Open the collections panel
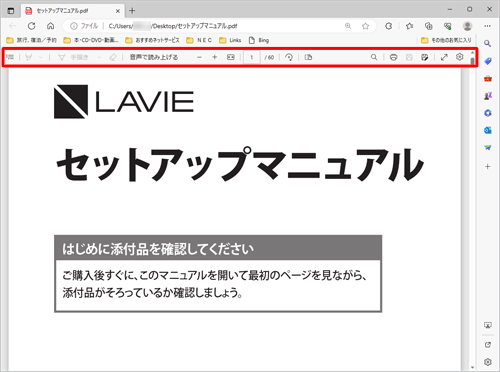Image resolution: width=500 pixels, height=372 pixels. point(429,26)
